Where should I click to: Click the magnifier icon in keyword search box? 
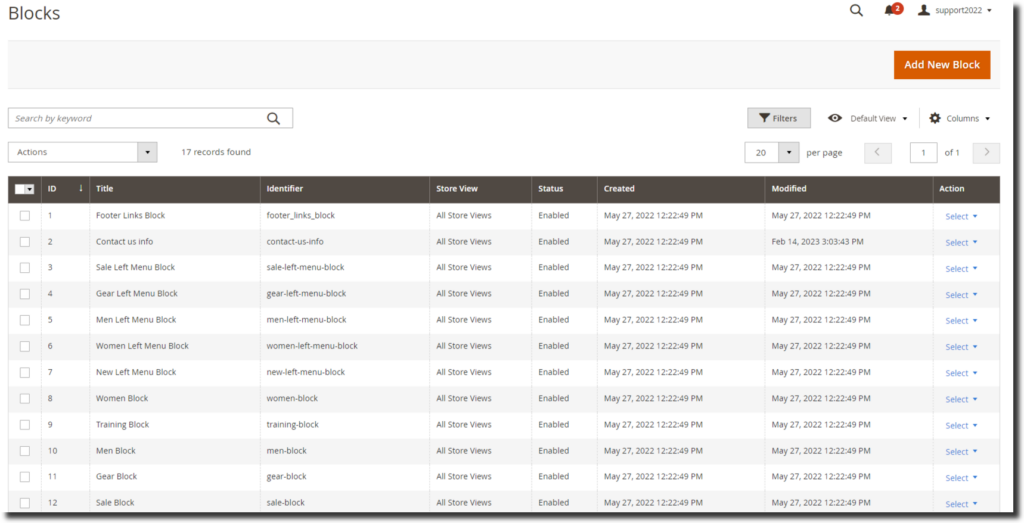click(x=273, y=118)
